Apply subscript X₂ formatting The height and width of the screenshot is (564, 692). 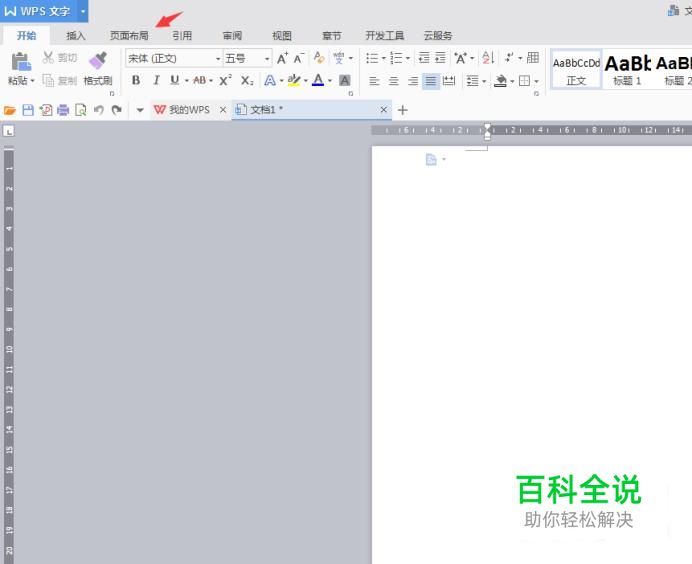coord(247,80)
